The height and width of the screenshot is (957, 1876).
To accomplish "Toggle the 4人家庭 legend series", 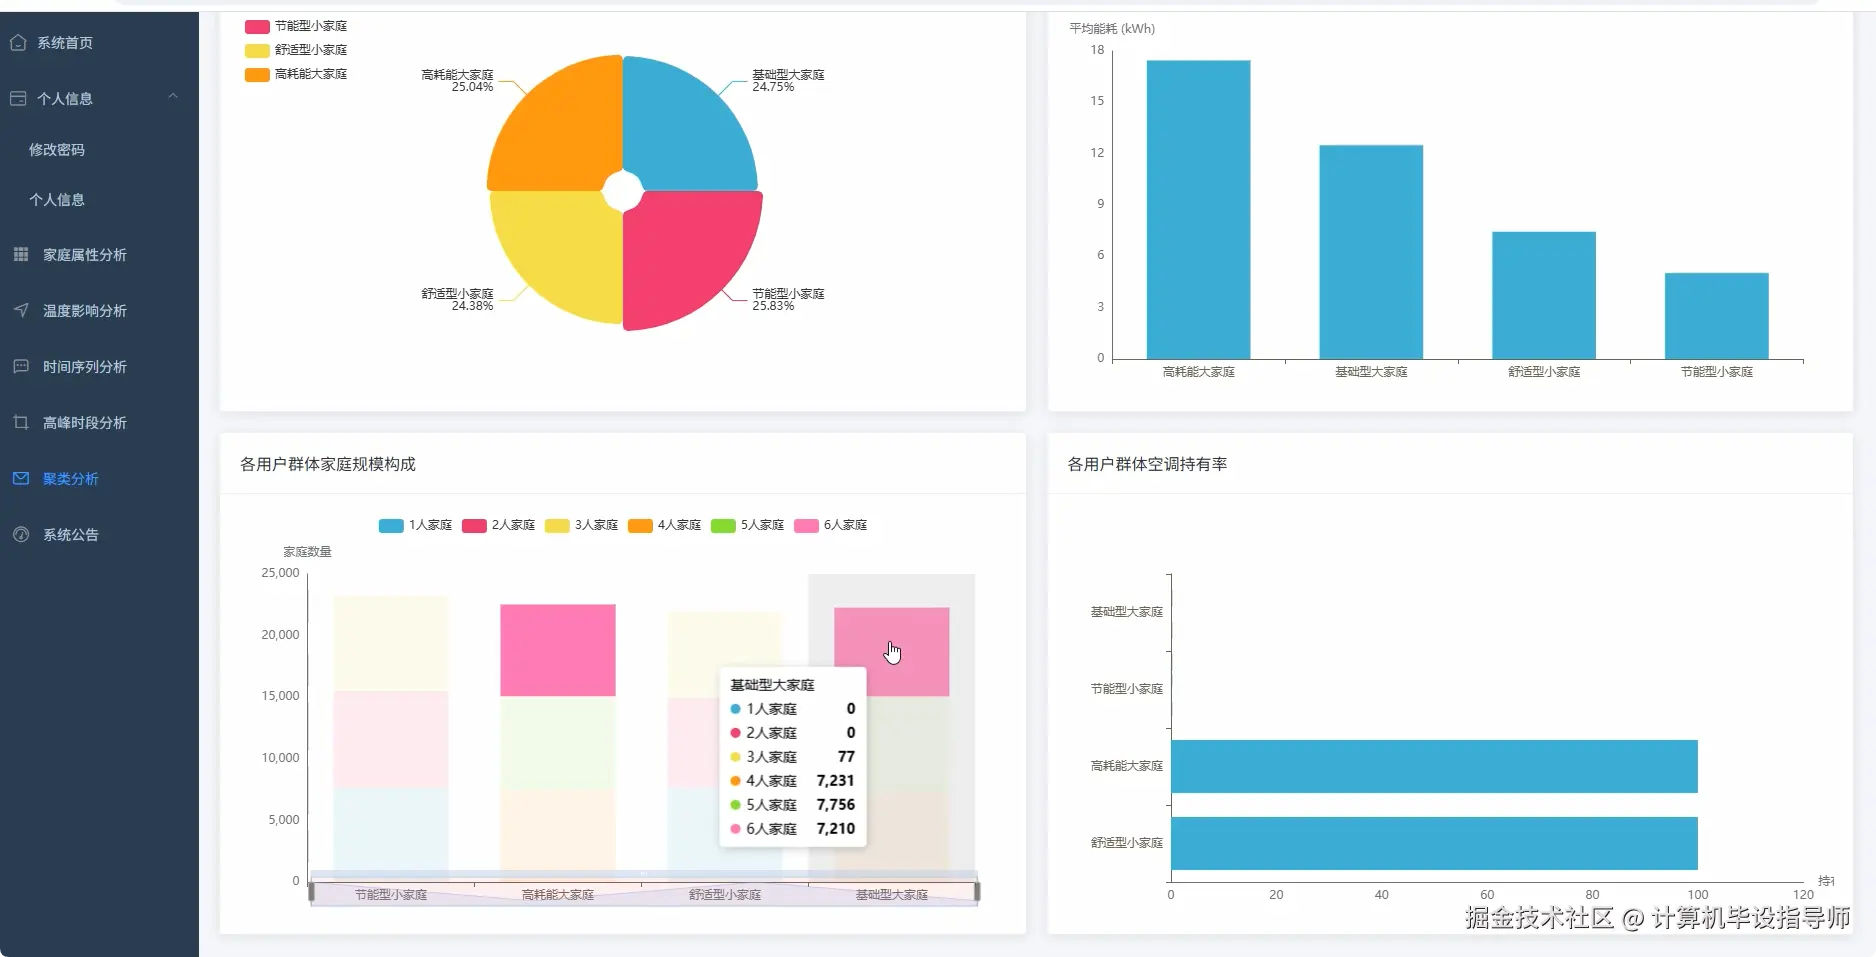I will coord(664,525).
